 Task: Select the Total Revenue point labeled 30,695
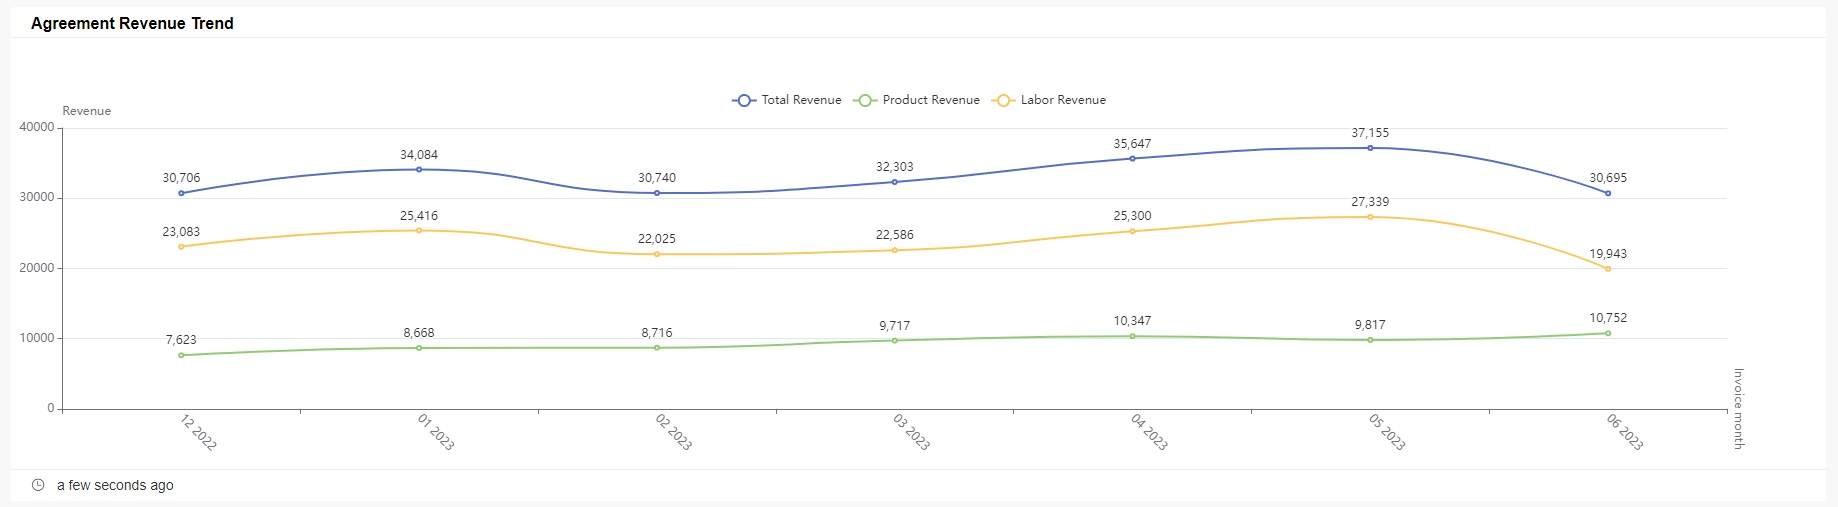tap(1608, 193)
